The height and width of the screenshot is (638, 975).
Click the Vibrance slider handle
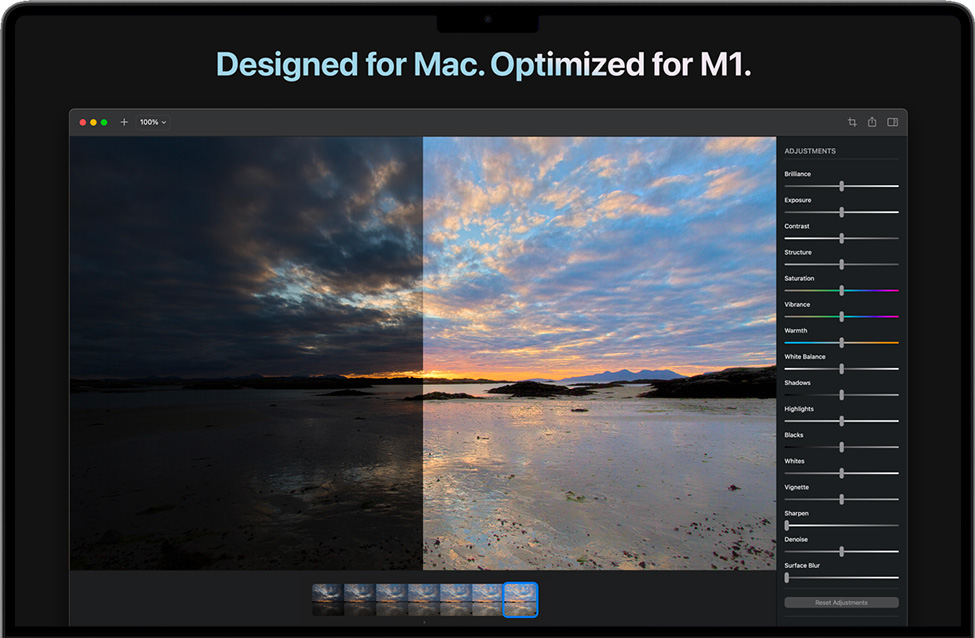[x=842, y=316]
